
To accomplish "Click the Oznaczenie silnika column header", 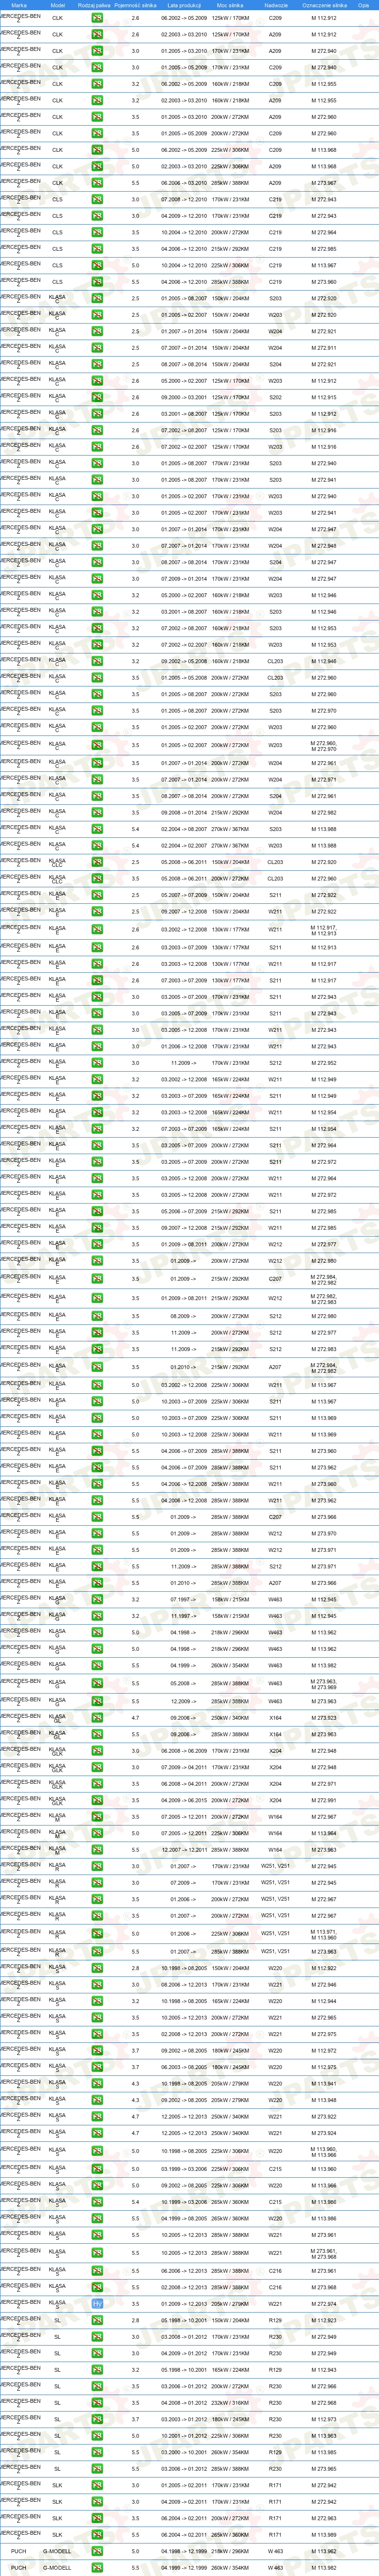I will coord(324,5).
